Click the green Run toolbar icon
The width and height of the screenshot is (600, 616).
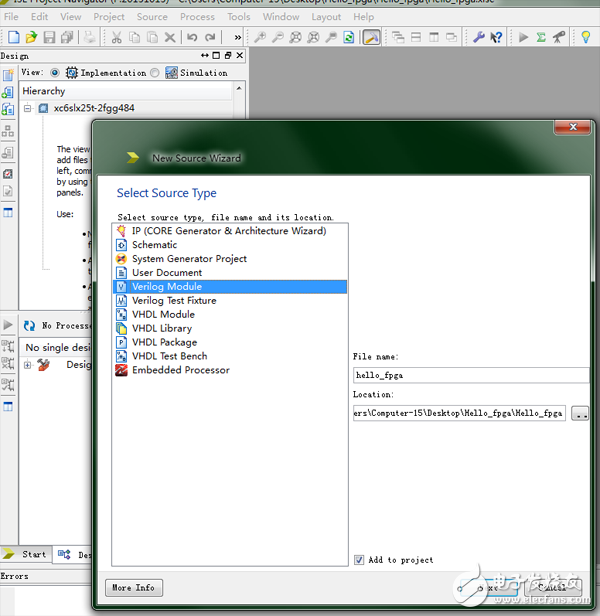[523, 37]
